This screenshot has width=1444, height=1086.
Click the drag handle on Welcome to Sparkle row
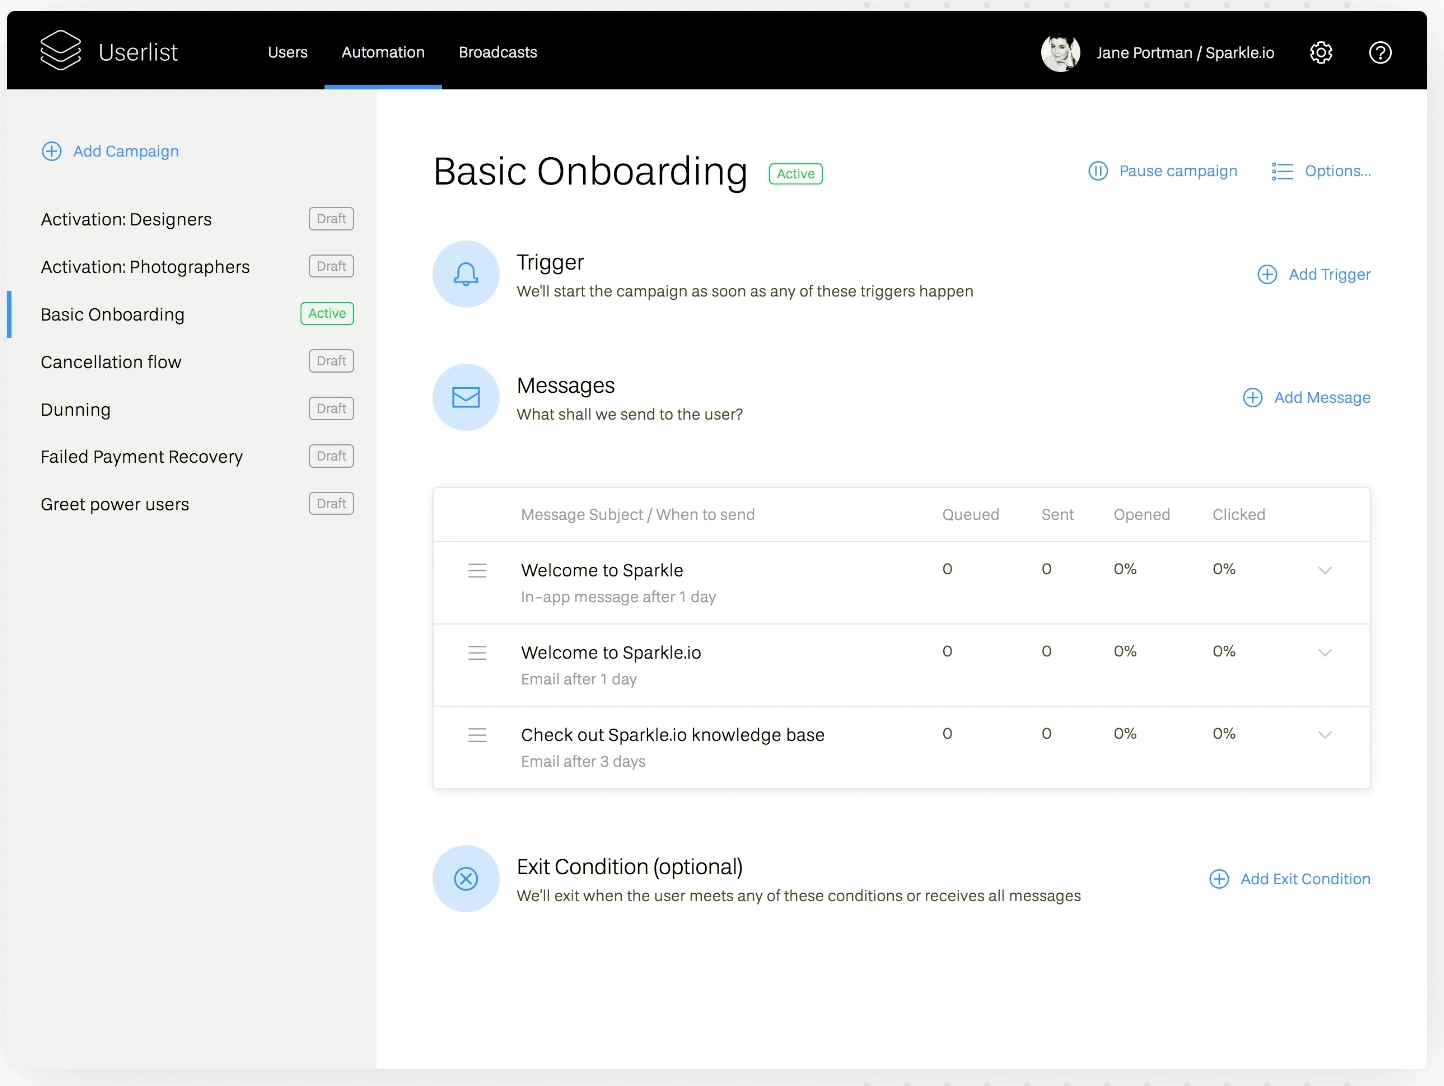pos(477,570)
